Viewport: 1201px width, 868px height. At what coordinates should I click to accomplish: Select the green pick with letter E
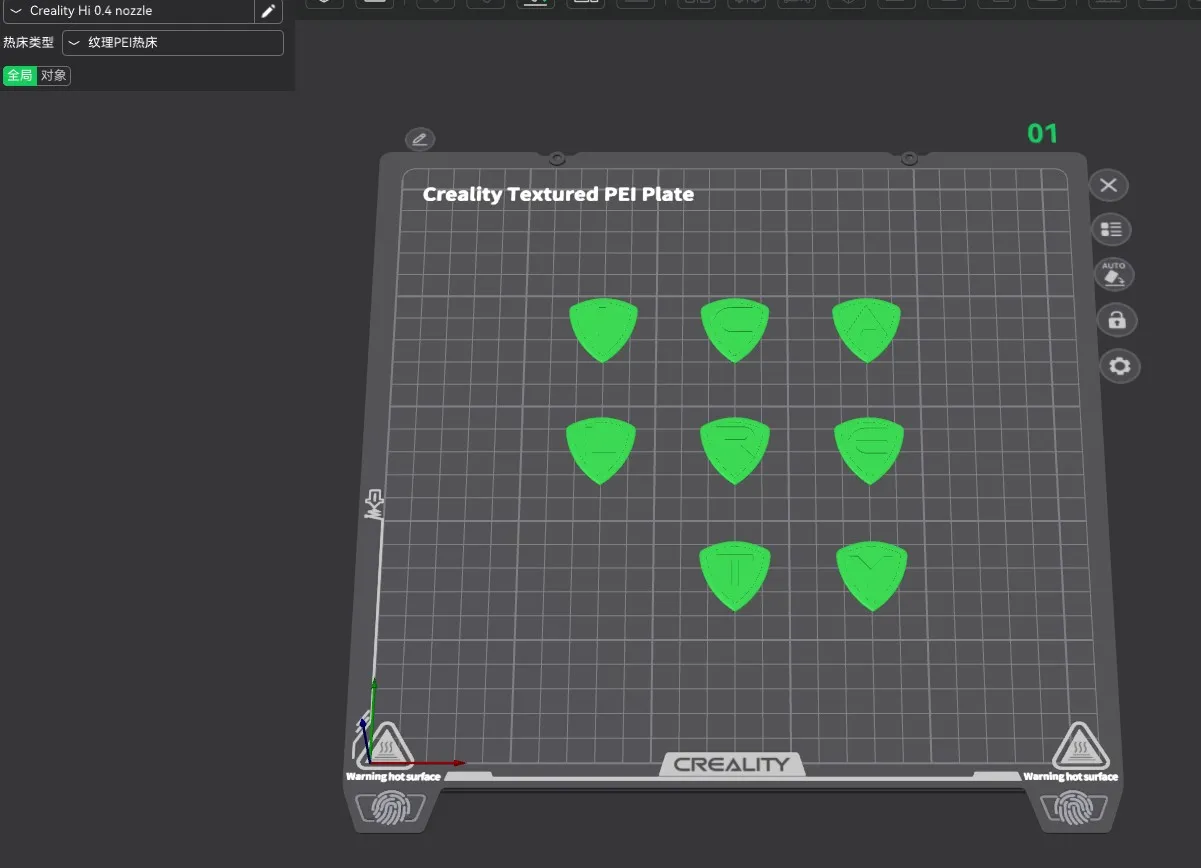[869, 451]
